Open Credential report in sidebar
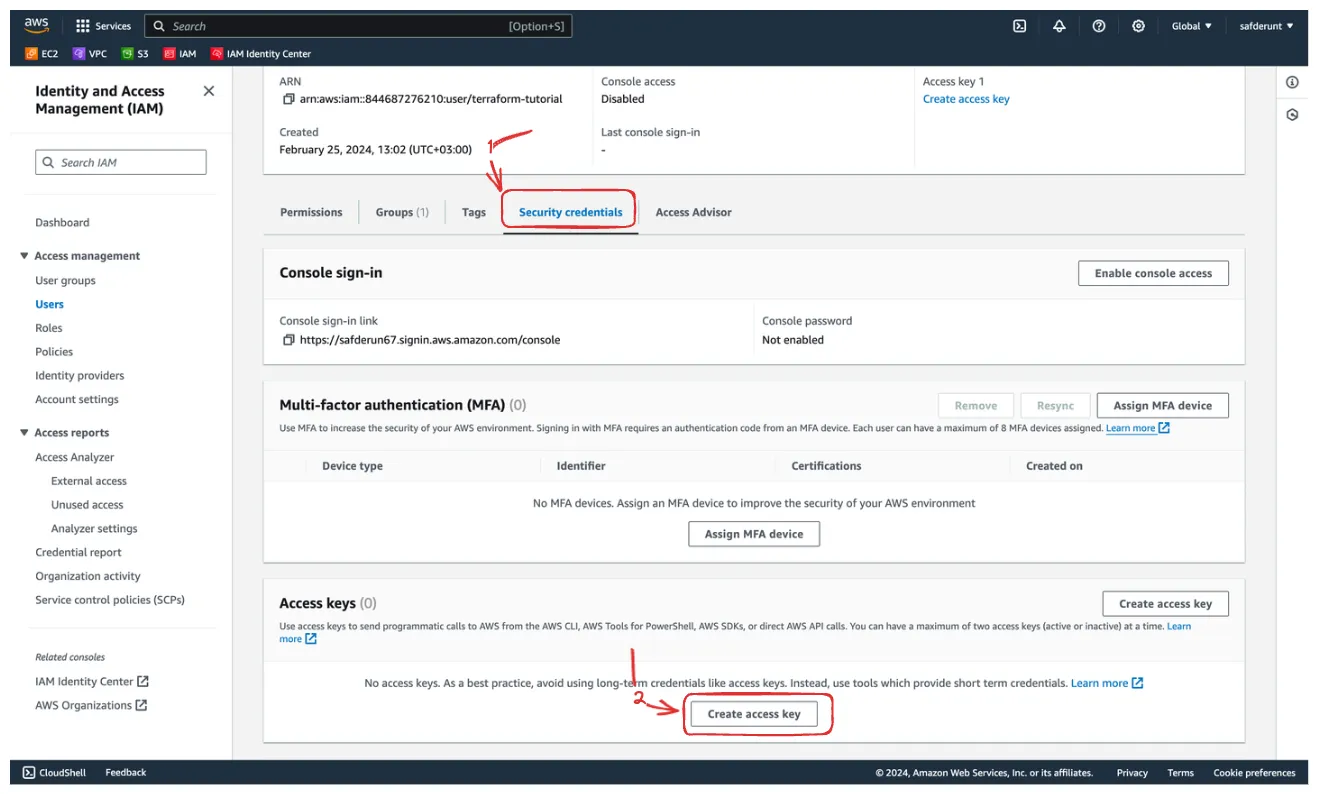 click(x=78, y=552)
